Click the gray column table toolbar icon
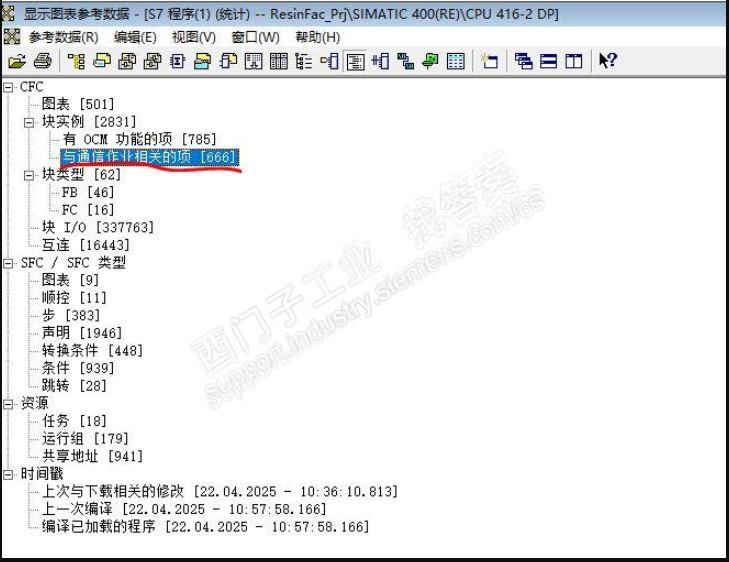 278,61
